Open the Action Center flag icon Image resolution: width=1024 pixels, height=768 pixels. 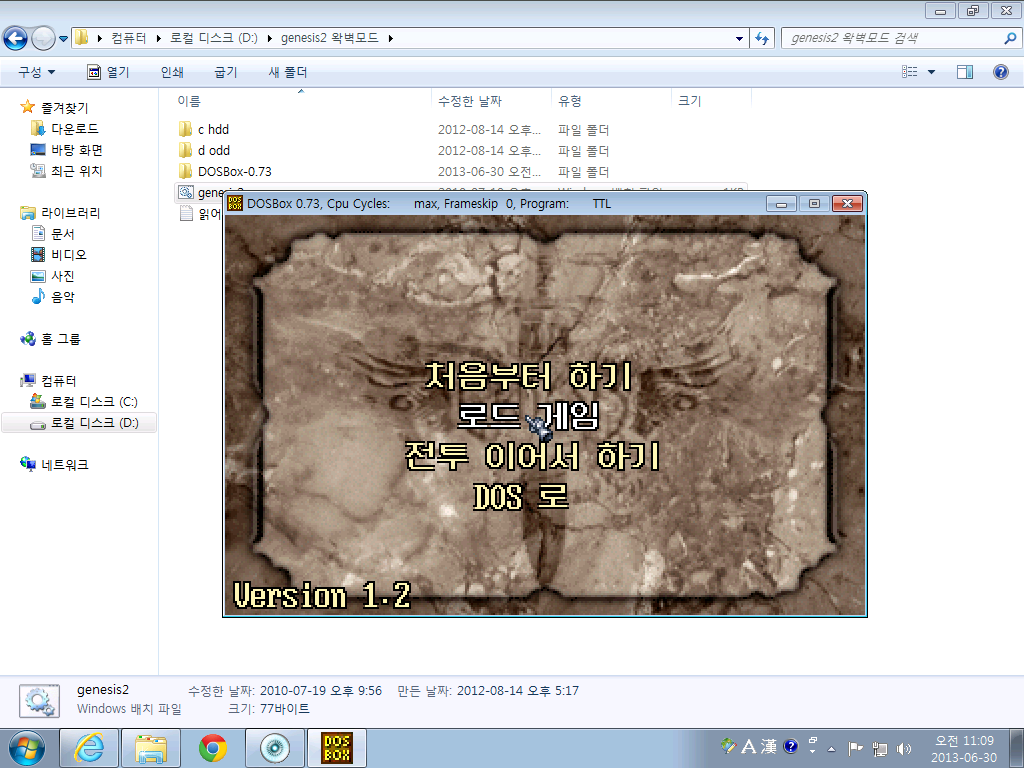coord(855,748)
